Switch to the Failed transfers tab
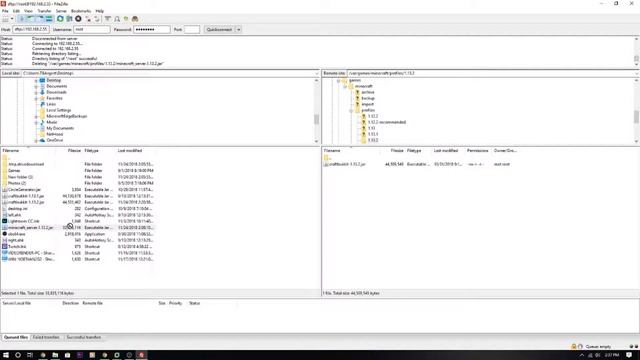The image size is (640, 360). pos(46,338)
